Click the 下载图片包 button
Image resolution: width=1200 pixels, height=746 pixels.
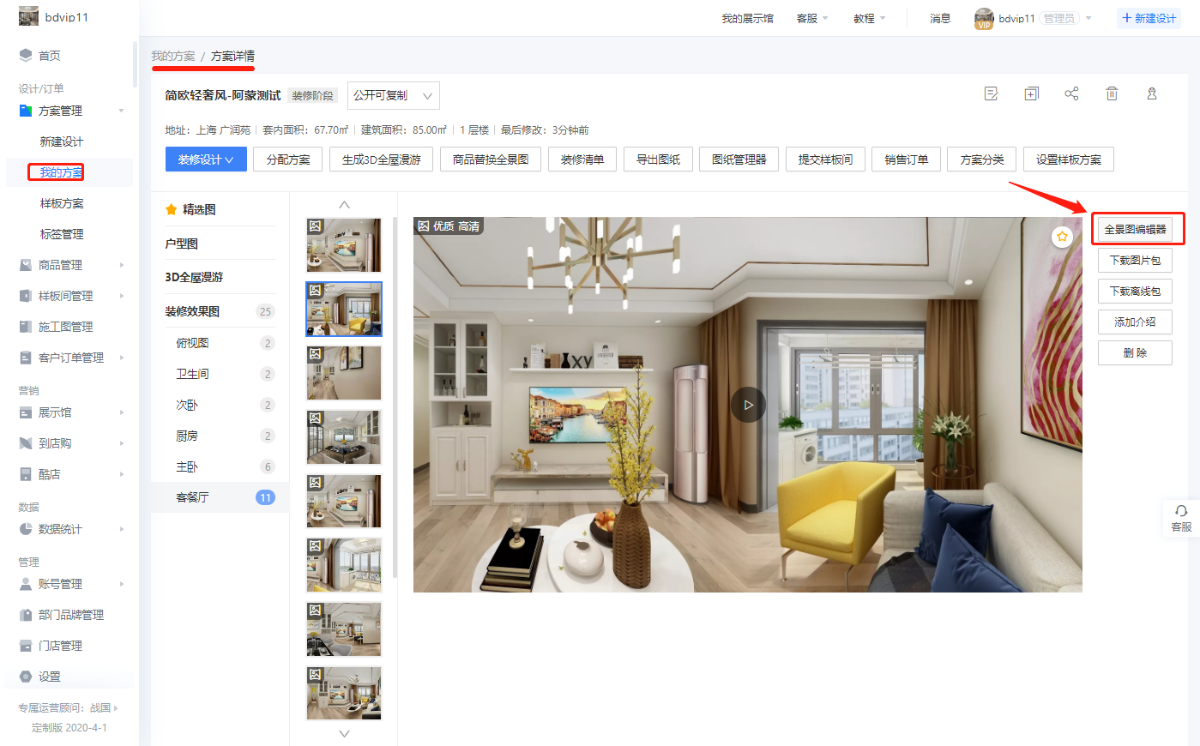coord(1135,260)
